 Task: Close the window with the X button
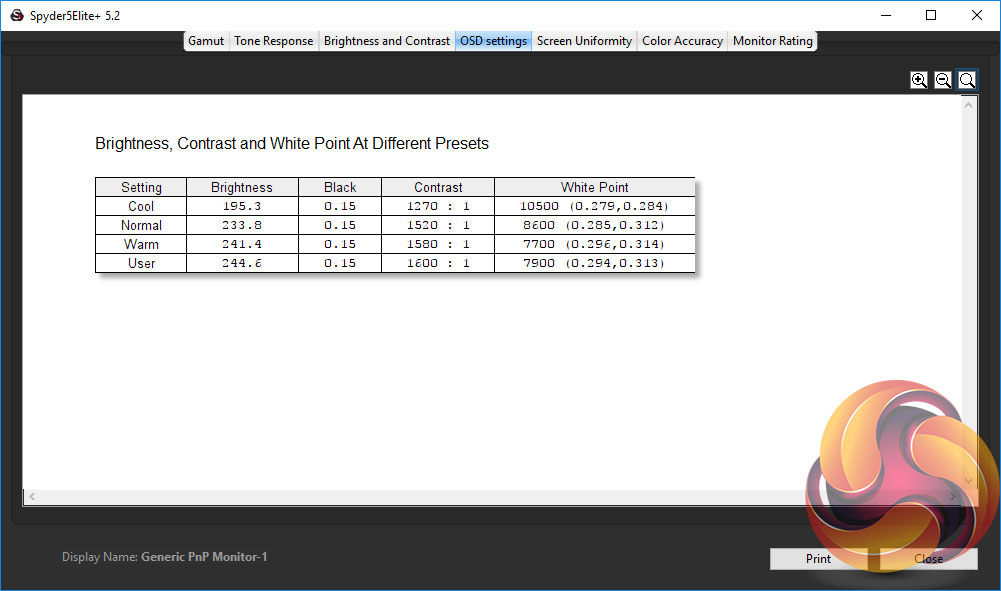pos(977,15)
